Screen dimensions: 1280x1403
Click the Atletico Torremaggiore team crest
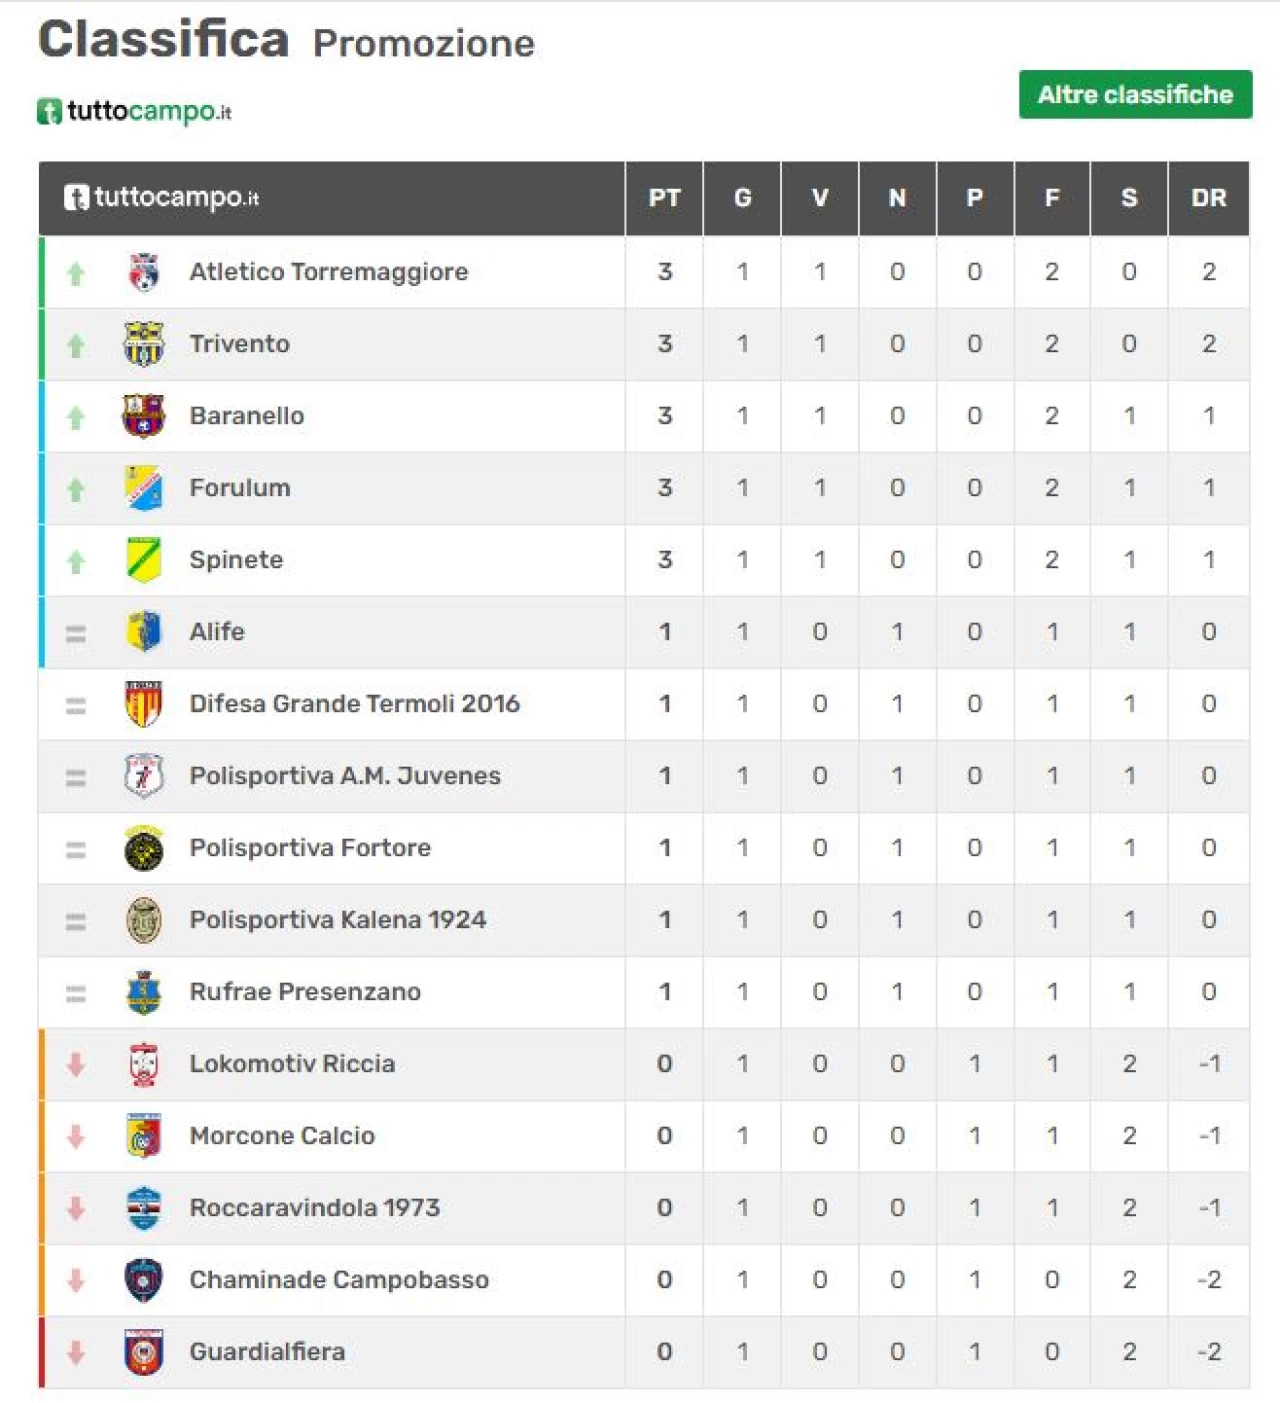click(144, 272)
